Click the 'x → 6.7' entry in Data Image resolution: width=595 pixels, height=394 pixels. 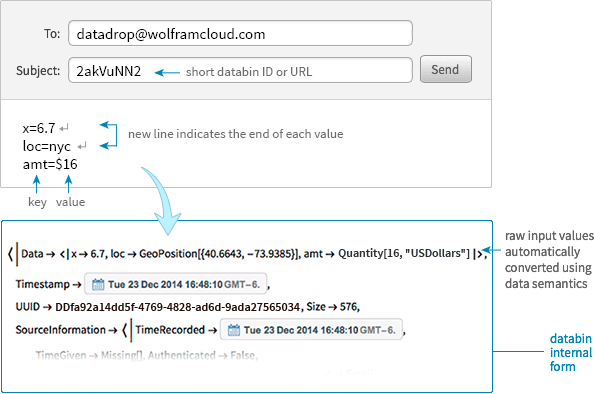click(x=87, y=254)
